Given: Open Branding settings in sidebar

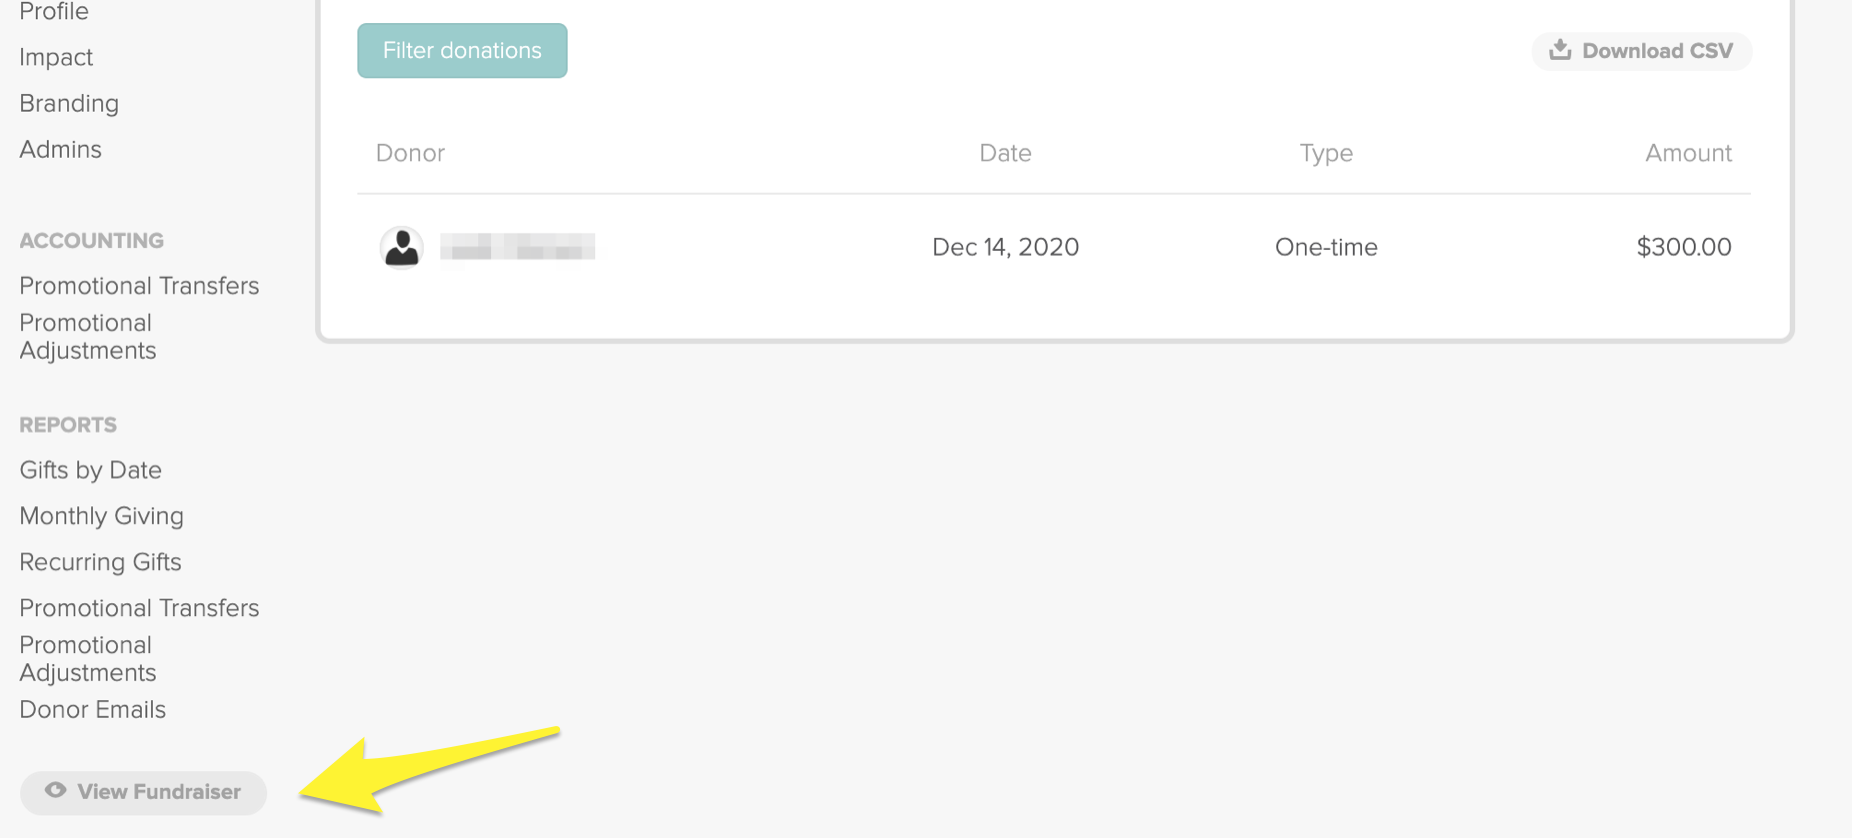Looking at the screenshot, I should [x=69, y=103].
